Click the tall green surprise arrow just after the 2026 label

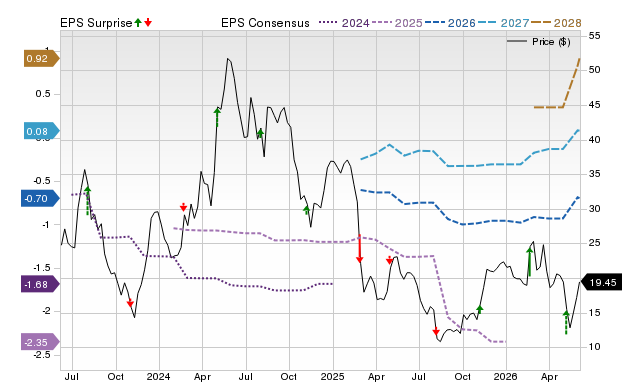529,262
